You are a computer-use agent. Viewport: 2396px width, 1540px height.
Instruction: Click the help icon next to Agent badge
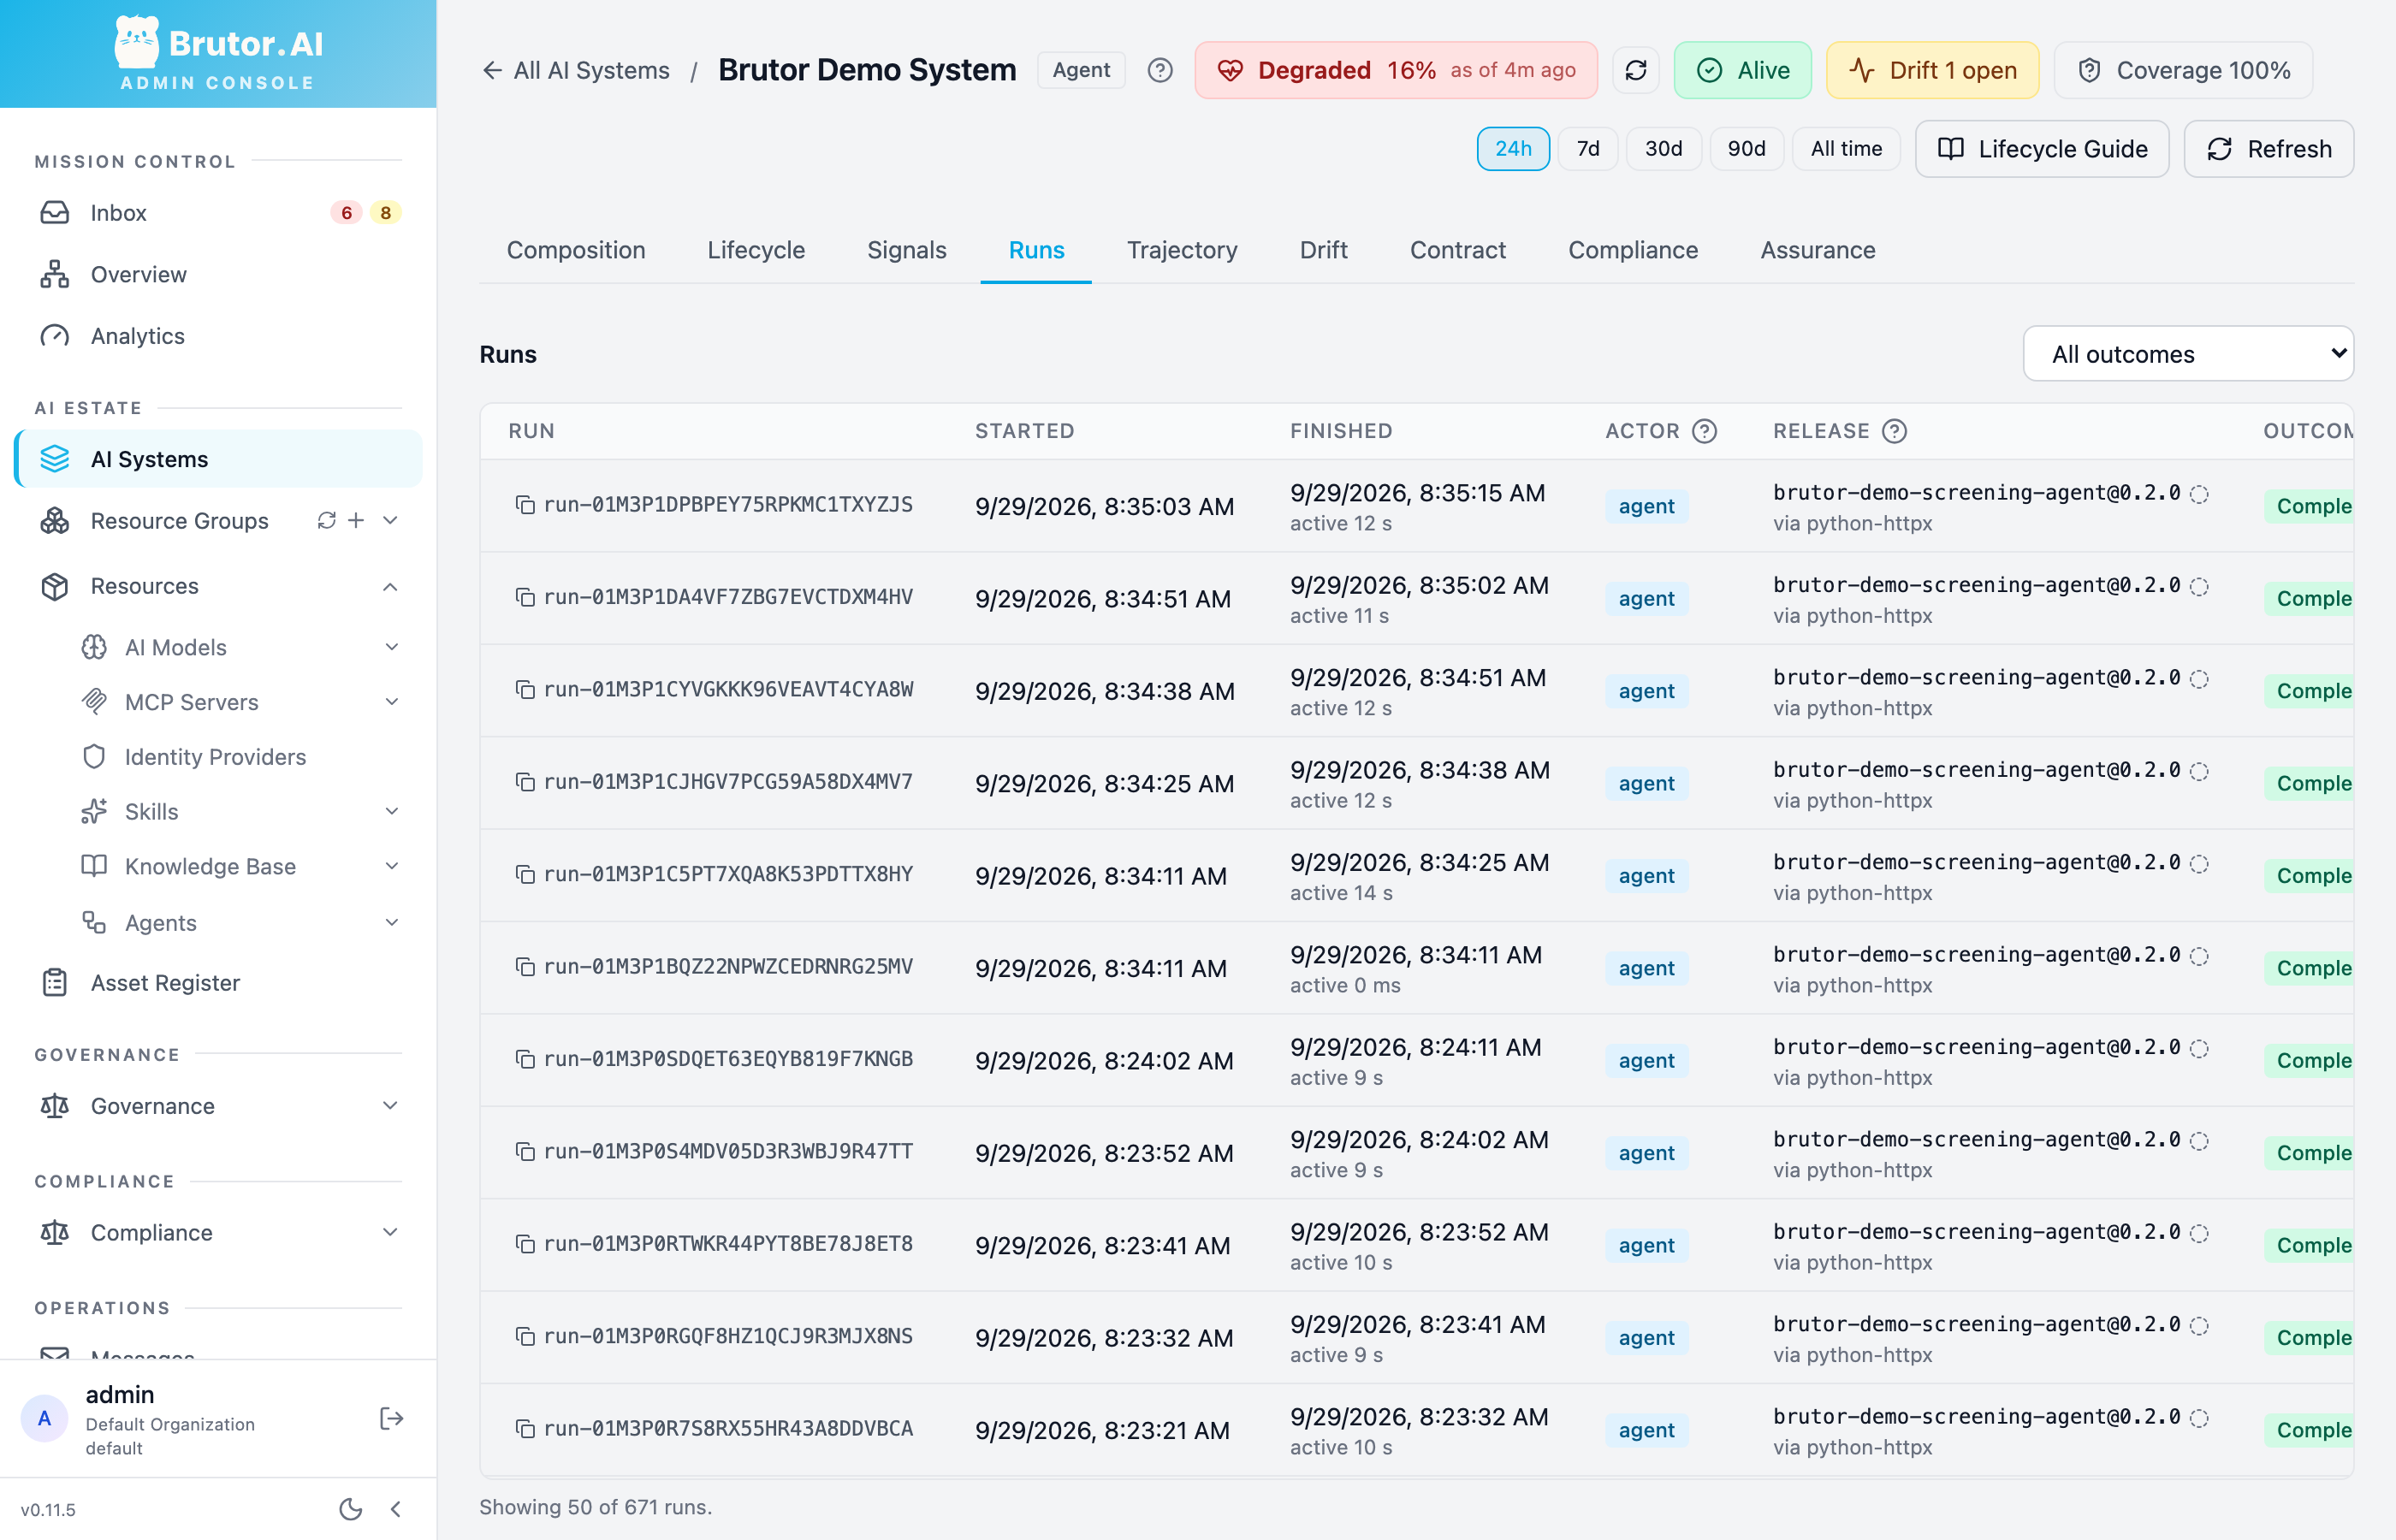click(1160, 70)
